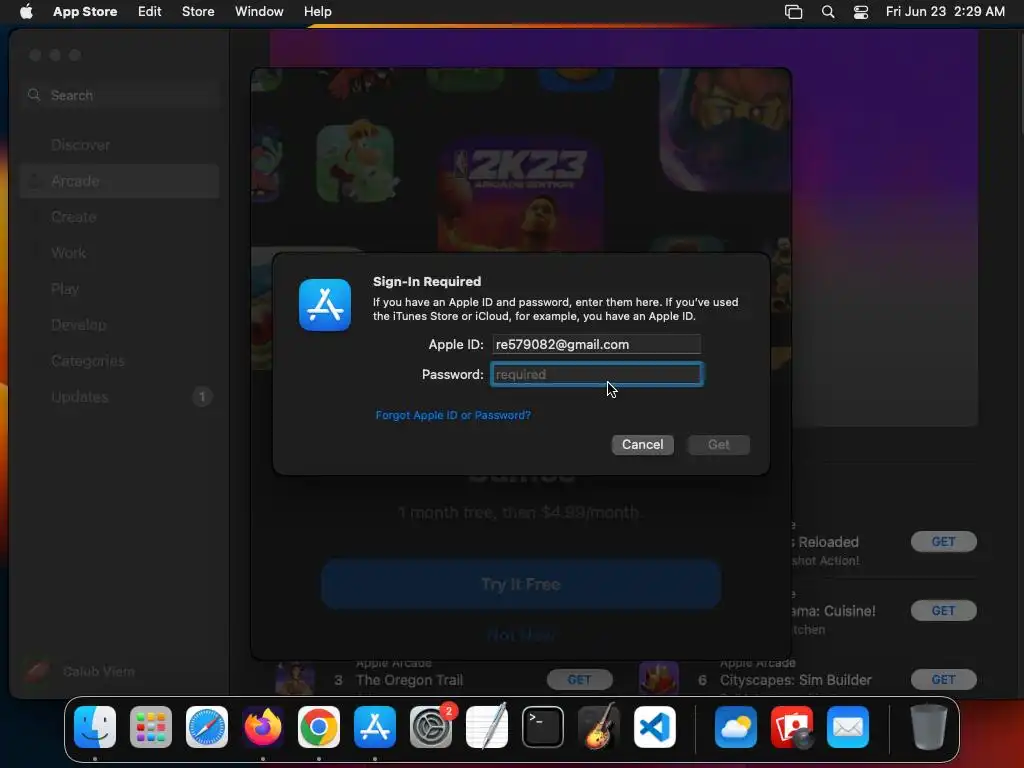Select Play in the sidebar
This screenshot has width=1024, height=768.
point(120,289)
